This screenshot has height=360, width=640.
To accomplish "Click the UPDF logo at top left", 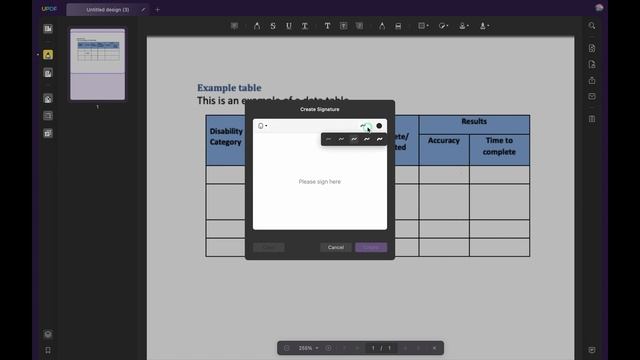I will pyautogui.click(x=49, y=9).
